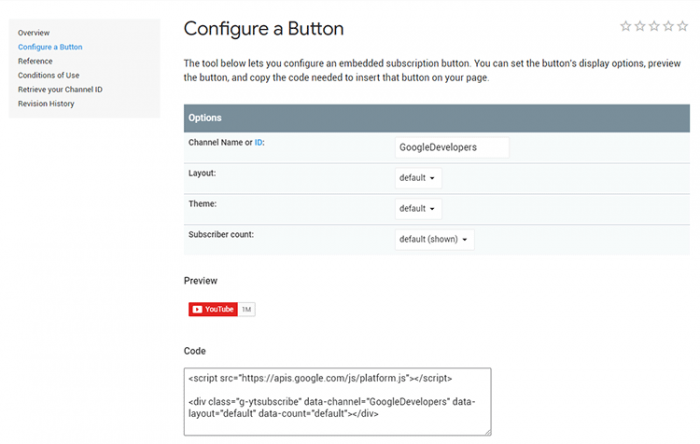Grab the code box resize handle
This screenshot has width=700, height=444.
click(x=487, y=431)
